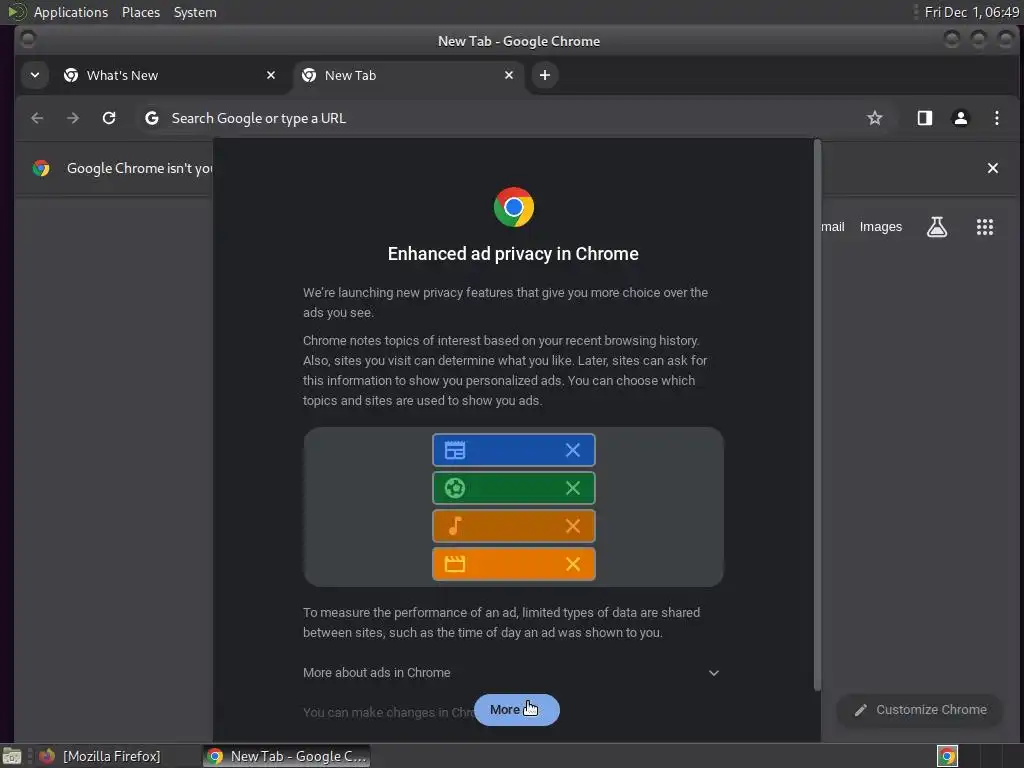Select New Tab - Google Chrome taskbar entry
This screenshot has height=768, width=1024.
tap(287, 756)
